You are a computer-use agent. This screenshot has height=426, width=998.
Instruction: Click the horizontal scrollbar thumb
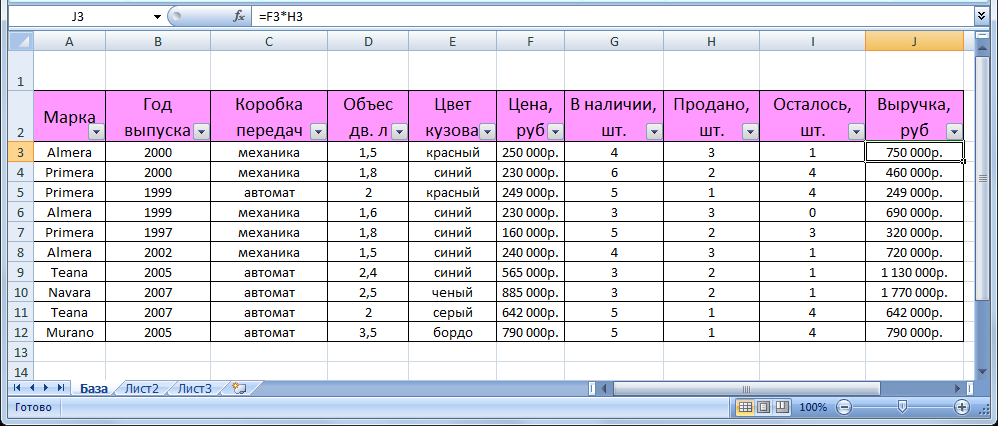[x=747, y=388]
